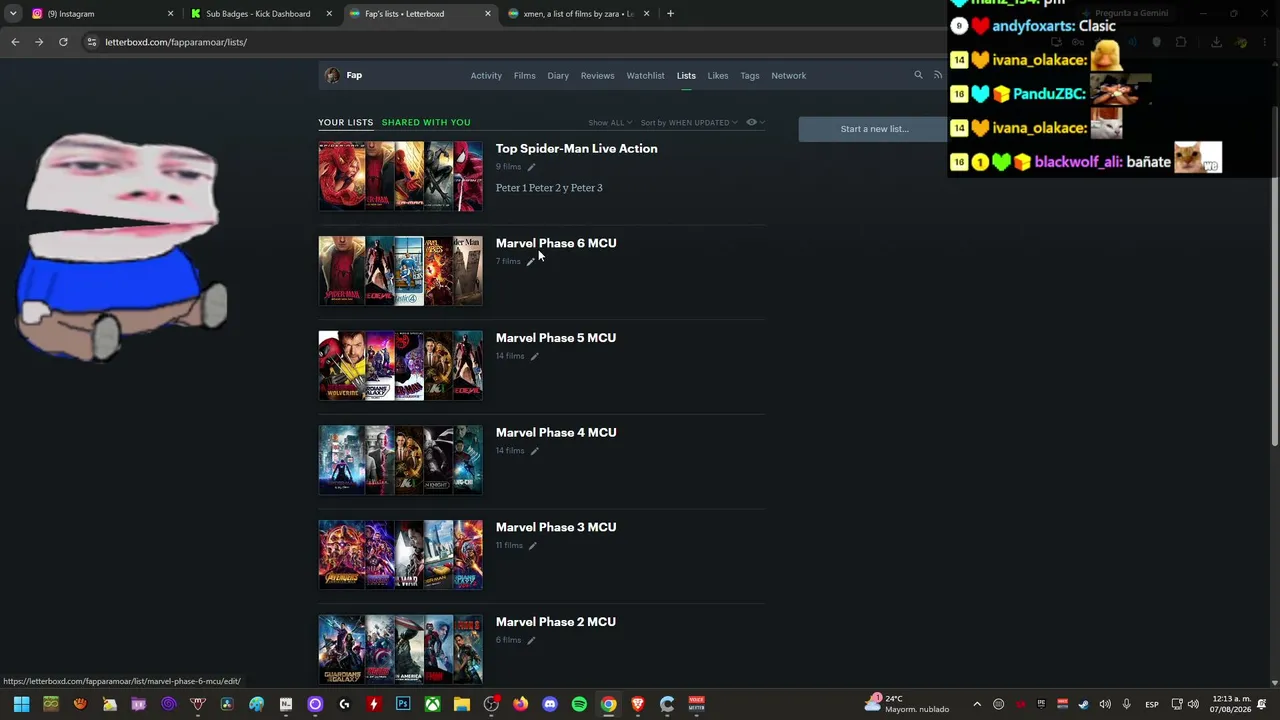Reload the Letterboxd page
This screenshot has width=1280, height=720.
[63, 42]
